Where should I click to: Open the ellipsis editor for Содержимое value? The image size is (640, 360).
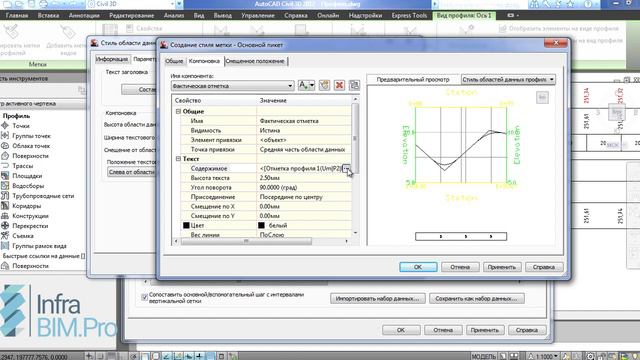click(346, 168)
